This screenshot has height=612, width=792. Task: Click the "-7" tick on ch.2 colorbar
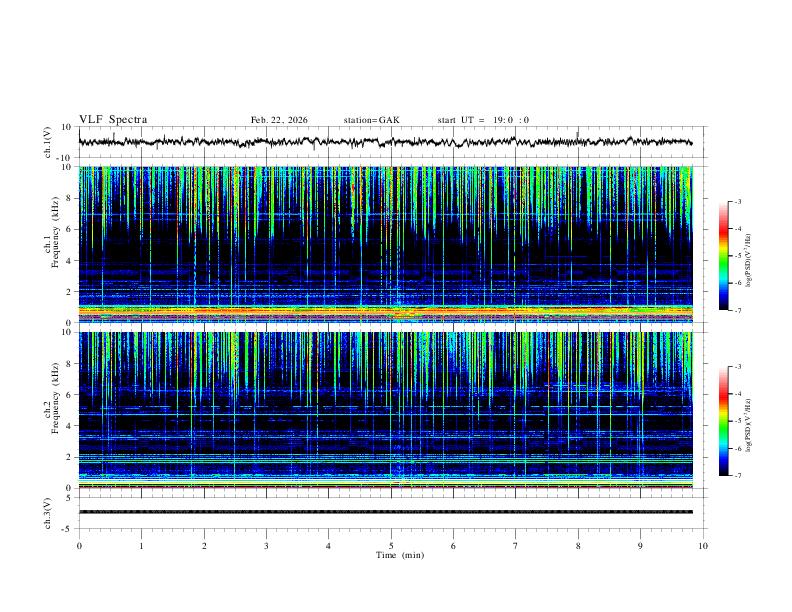pos(737,476)
